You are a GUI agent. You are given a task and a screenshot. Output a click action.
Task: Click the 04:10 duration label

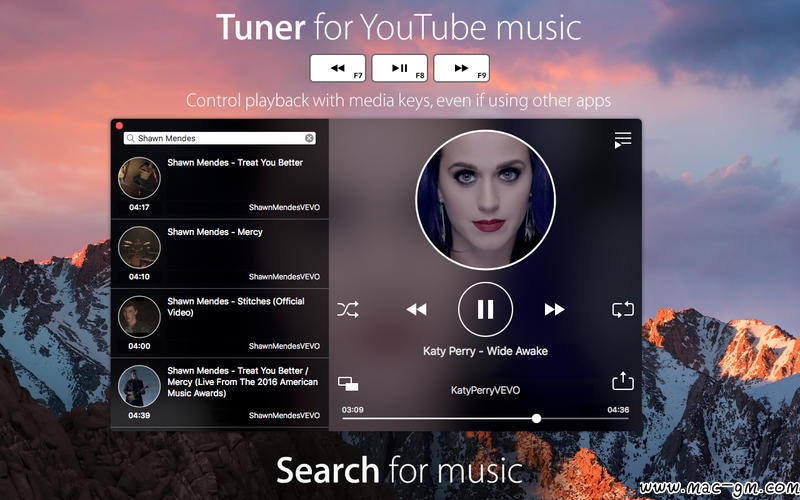[x=139, y=277]
